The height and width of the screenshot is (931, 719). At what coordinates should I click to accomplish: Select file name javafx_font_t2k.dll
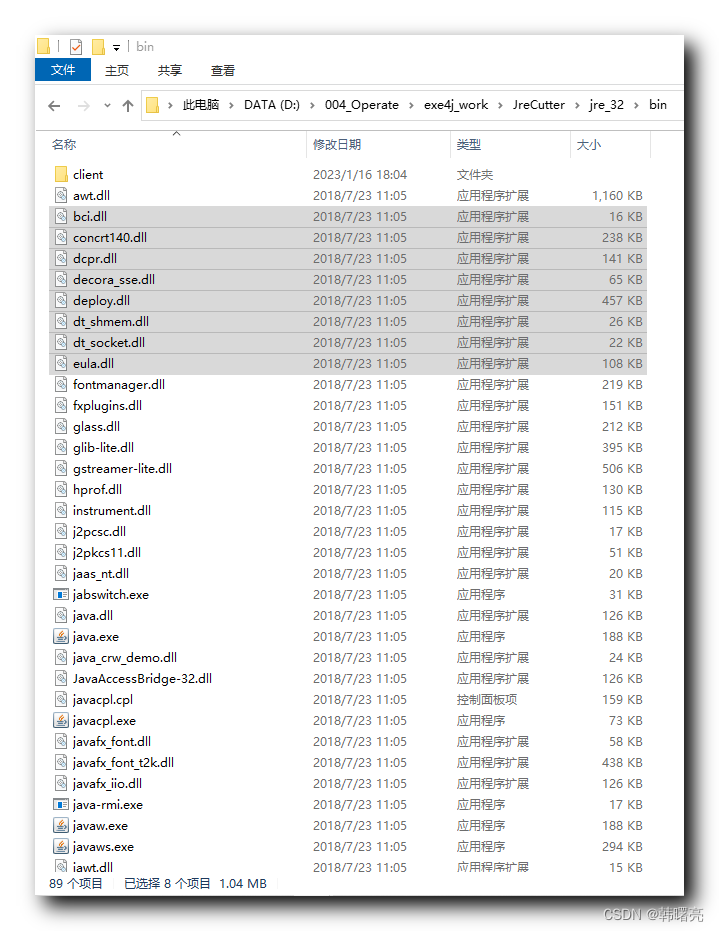123,762
